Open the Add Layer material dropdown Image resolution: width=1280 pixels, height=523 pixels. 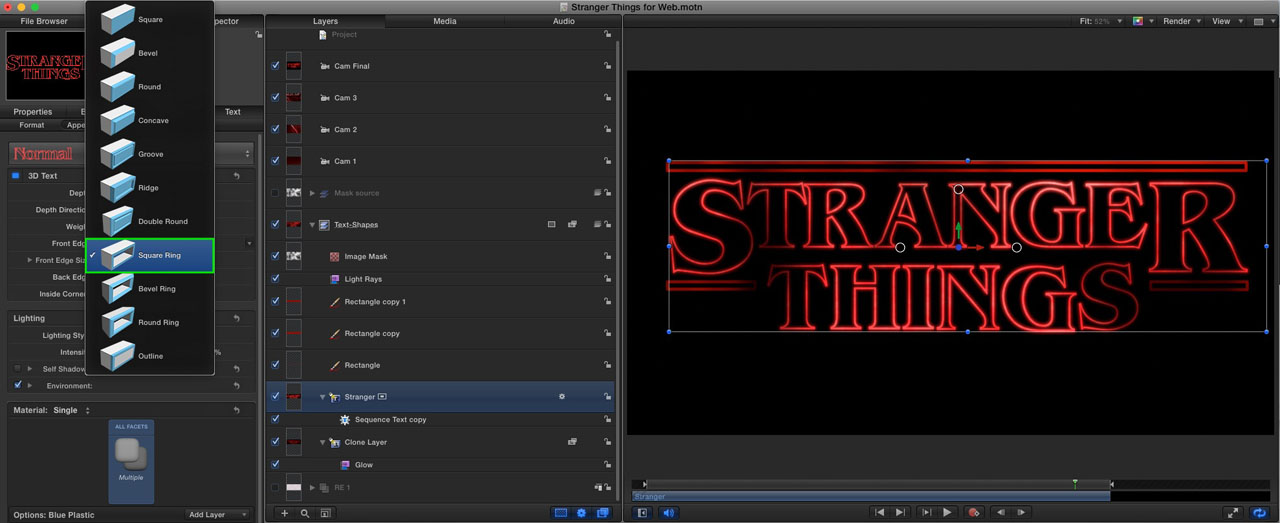coord(218,515)
